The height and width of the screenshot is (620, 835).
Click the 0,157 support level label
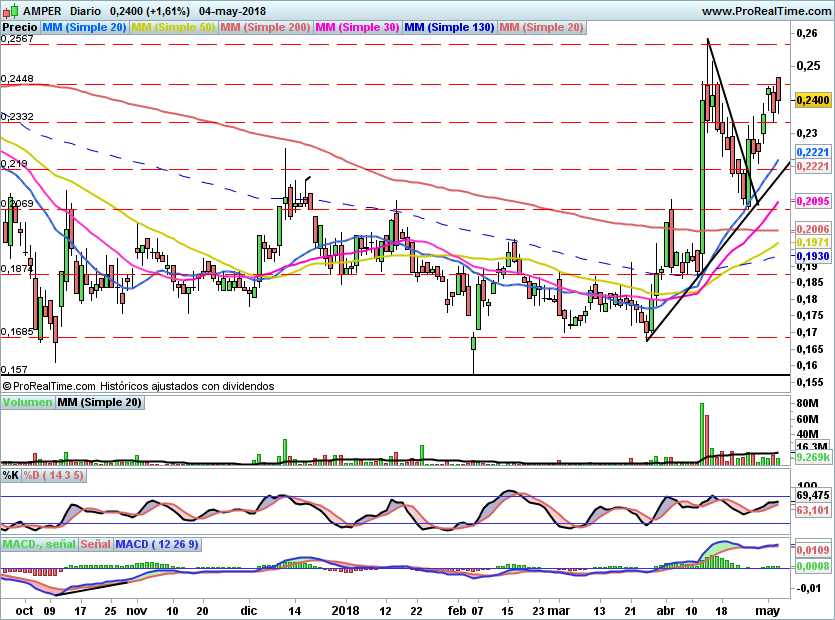click(14, 370)
